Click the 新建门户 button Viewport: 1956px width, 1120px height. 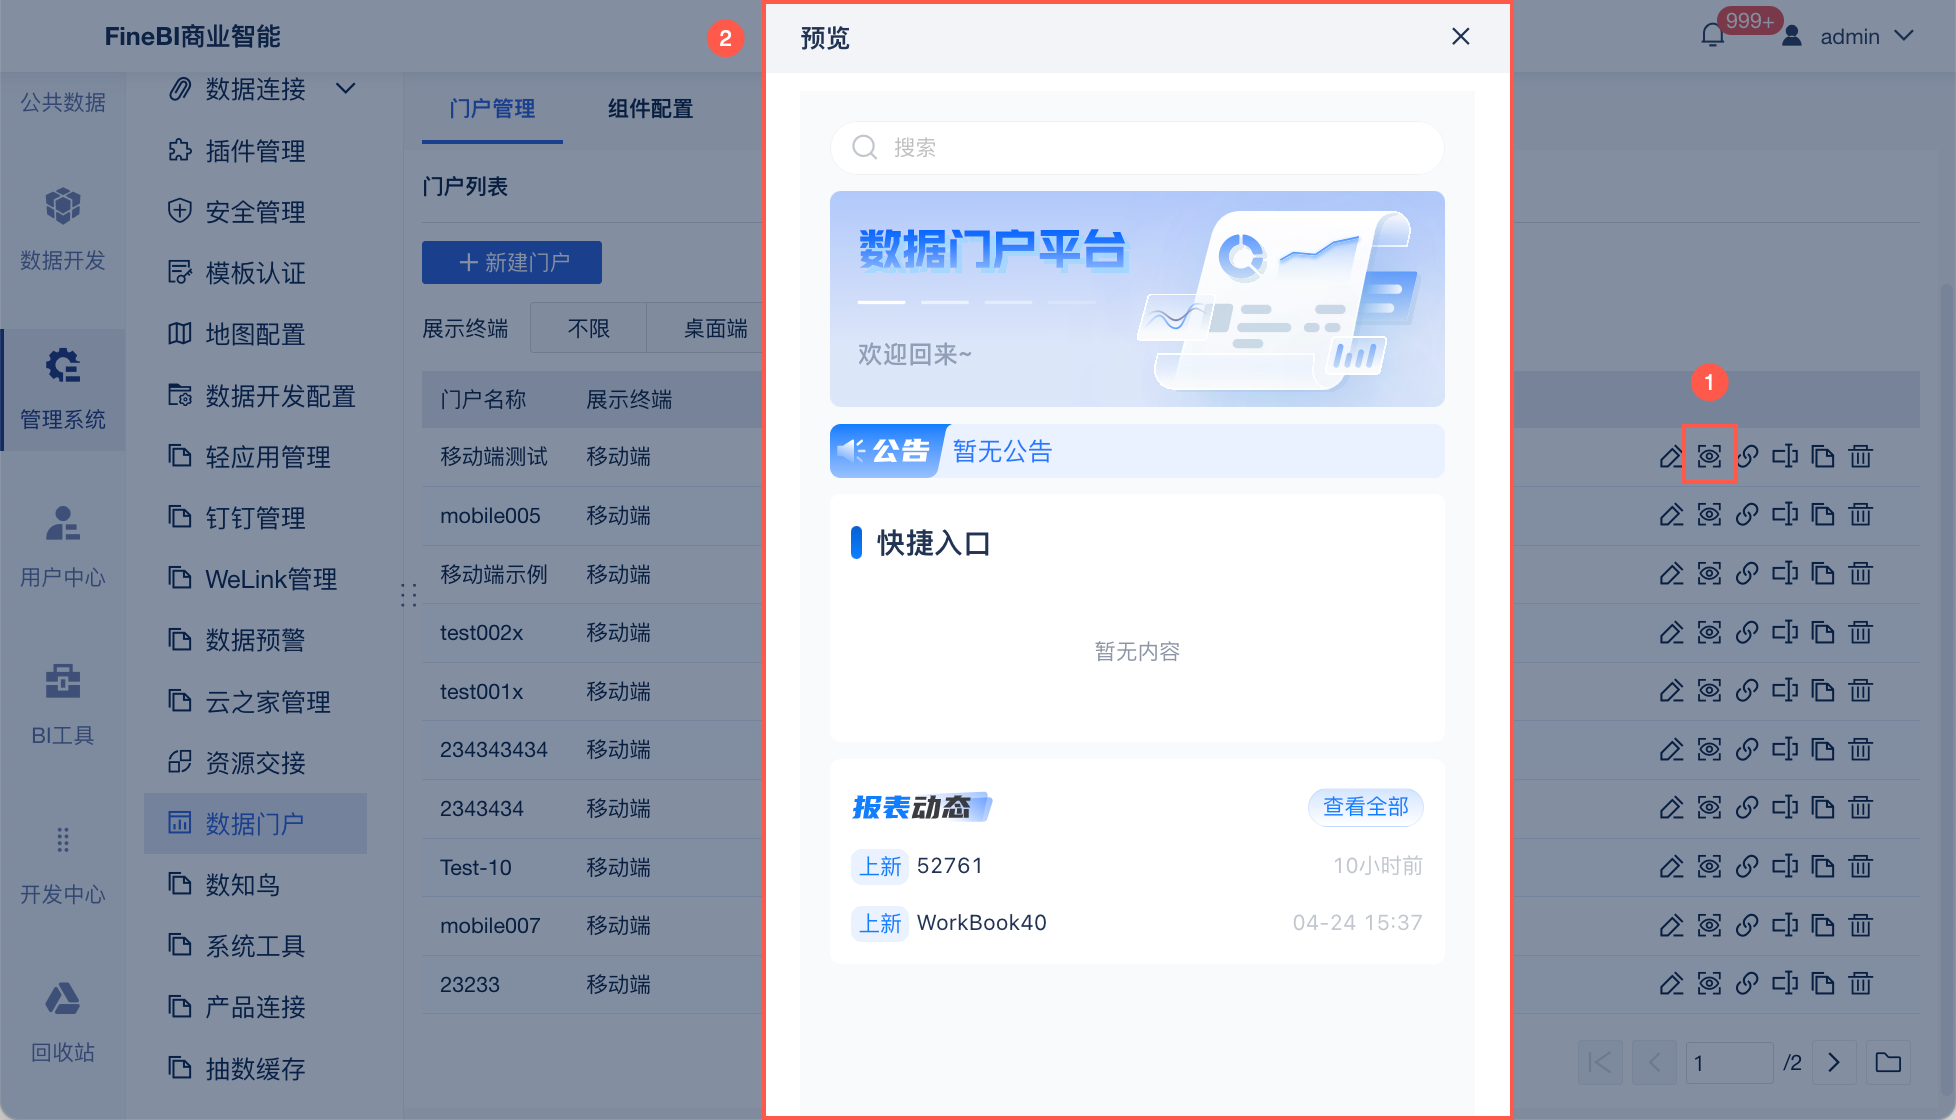click(x=512, y=262)
